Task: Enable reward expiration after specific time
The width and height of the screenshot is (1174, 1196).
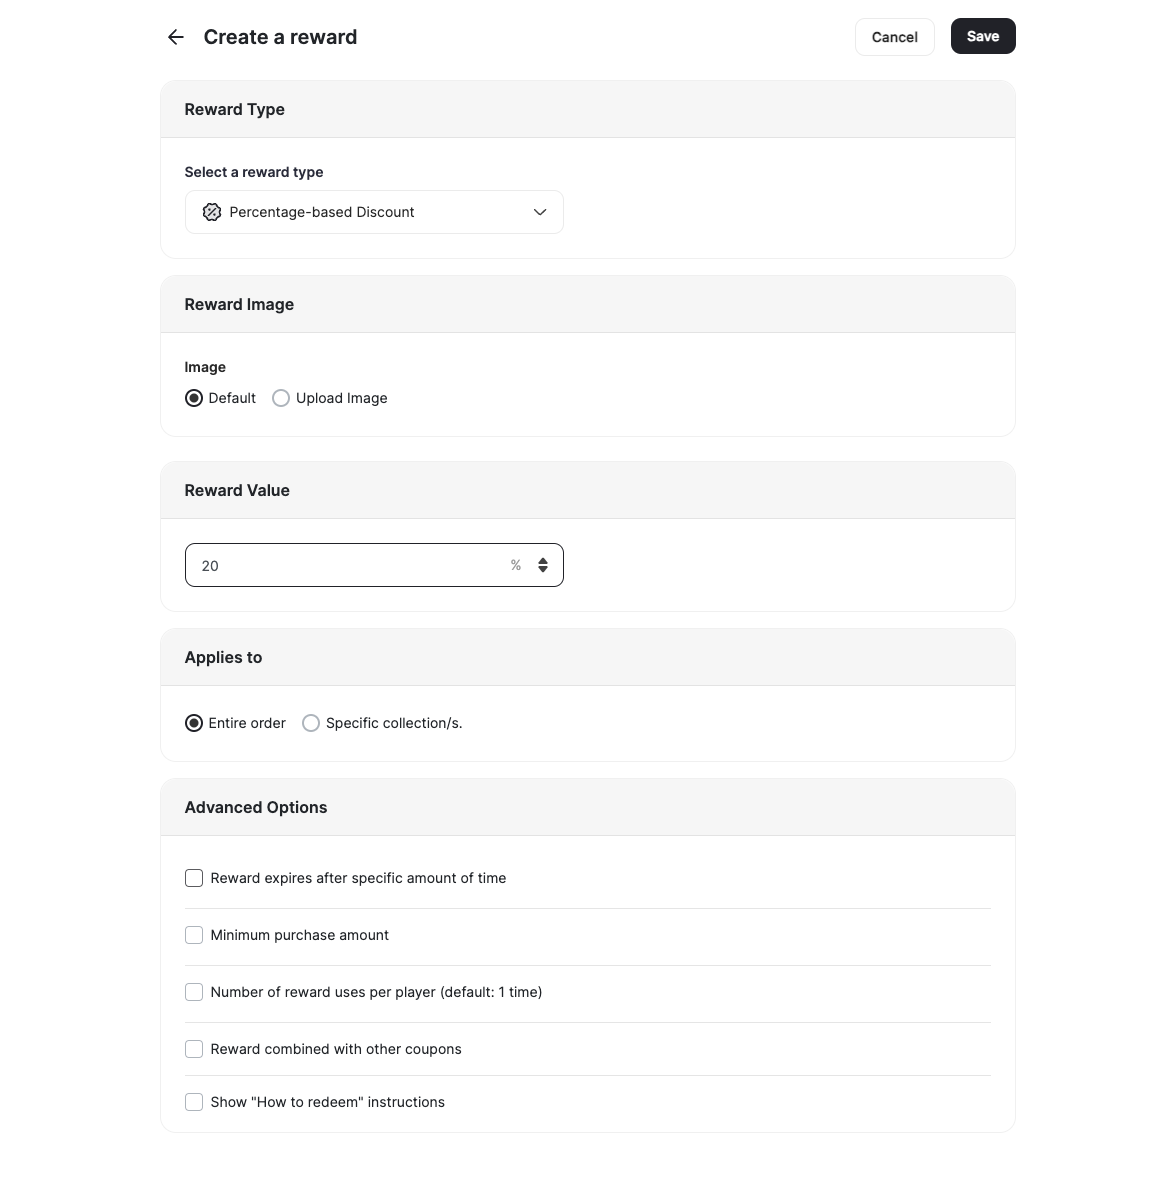Action: point(193,878)
